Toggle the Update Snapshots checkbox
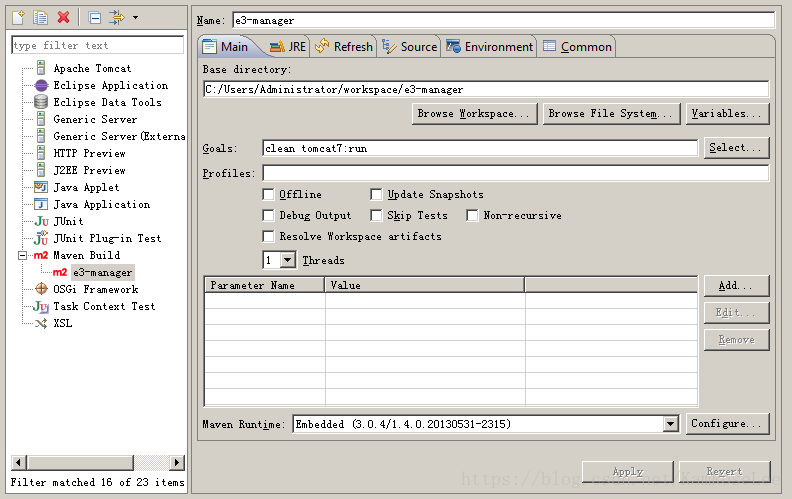The width and height of the screenshot is (792, 499). pos(376,194)
